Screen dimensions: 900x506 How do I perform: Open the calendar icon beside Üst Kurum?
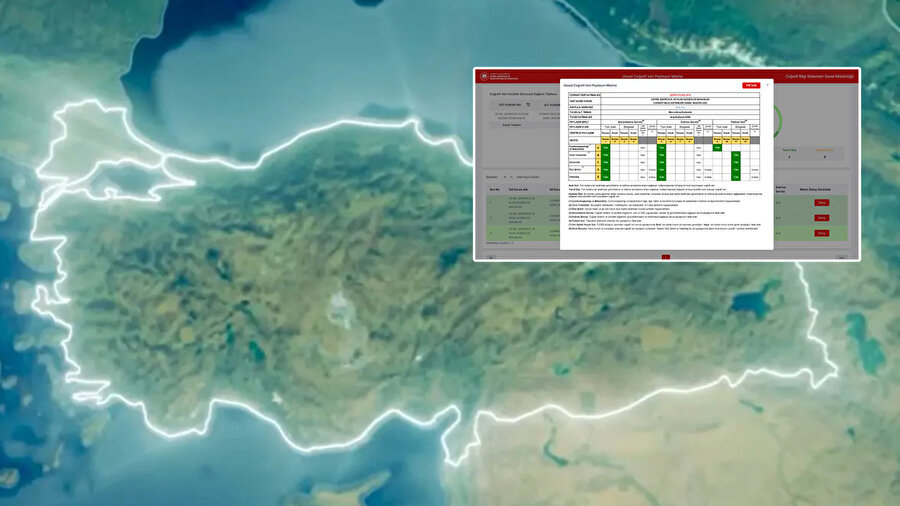click(x=528, y=103)
